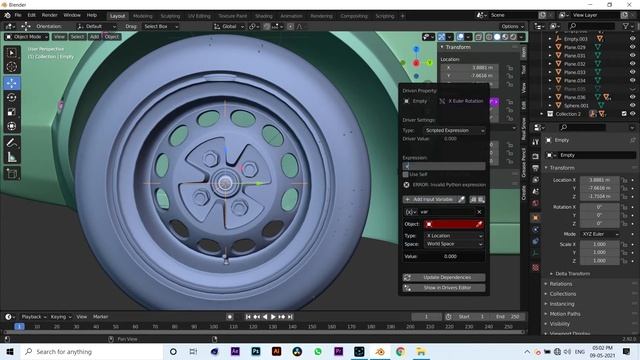Open outliner filter funnel icon
640x360 pixels.
[x=626, y=26]
